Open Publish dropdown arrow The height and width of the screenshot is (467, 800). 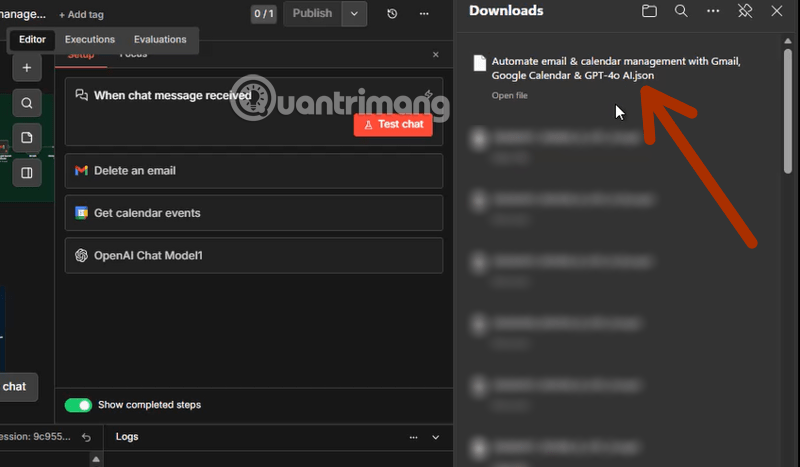pos(354,14)
